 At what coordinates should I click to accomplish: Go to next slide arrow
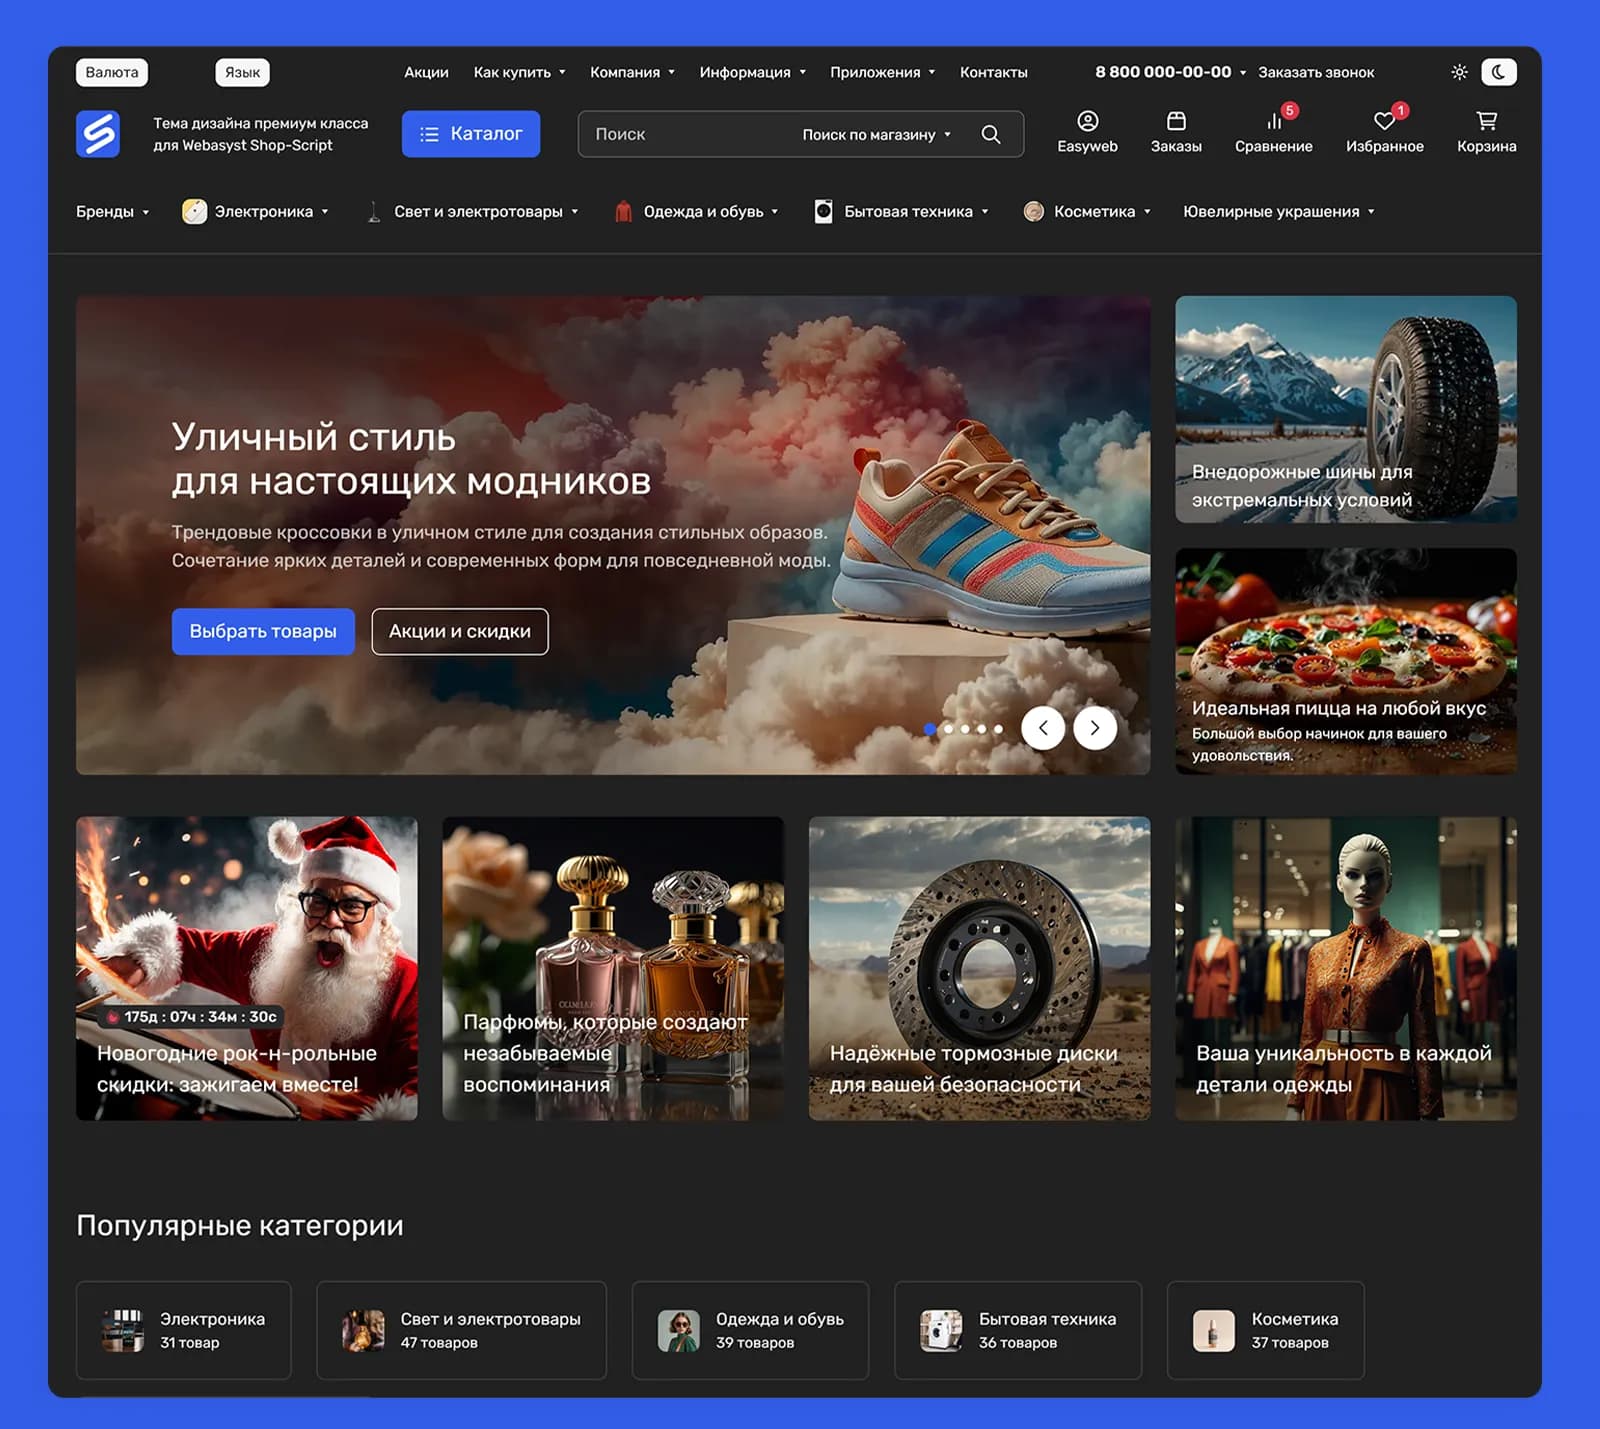tap(1095, 728)
